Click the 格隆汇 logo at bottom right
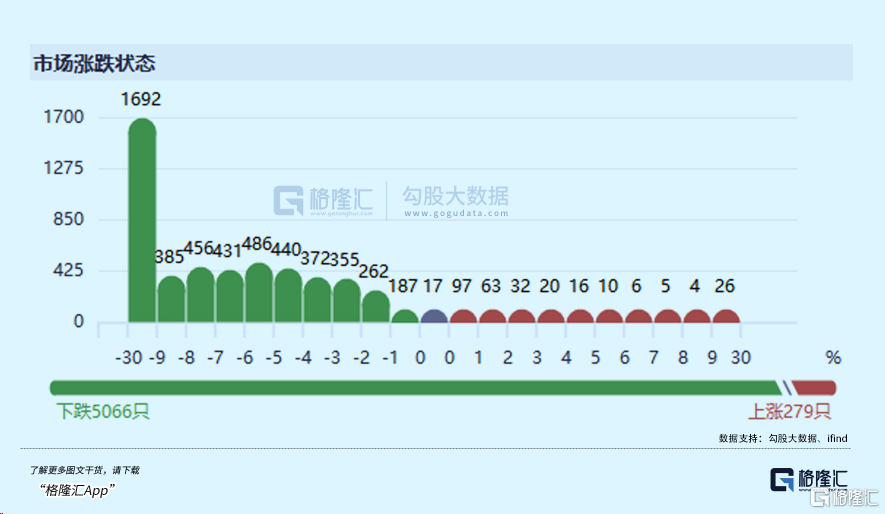The image size is (885, 514). coord(809,480)
